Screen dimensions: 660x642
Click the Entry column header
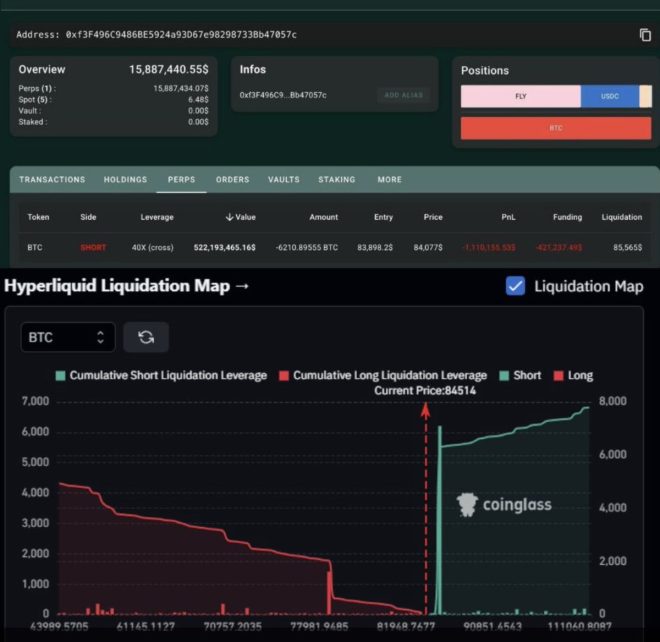[383, 217]
